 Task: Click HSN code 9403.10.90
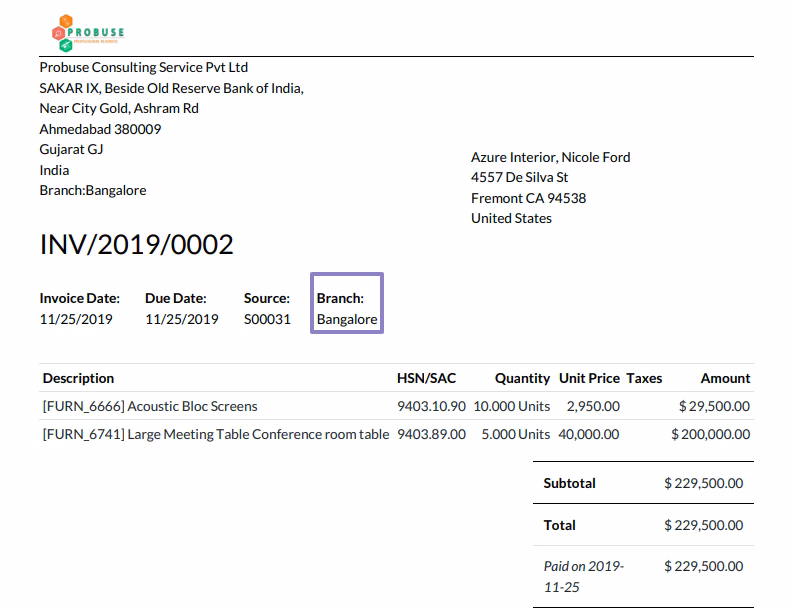pos(431,406)
